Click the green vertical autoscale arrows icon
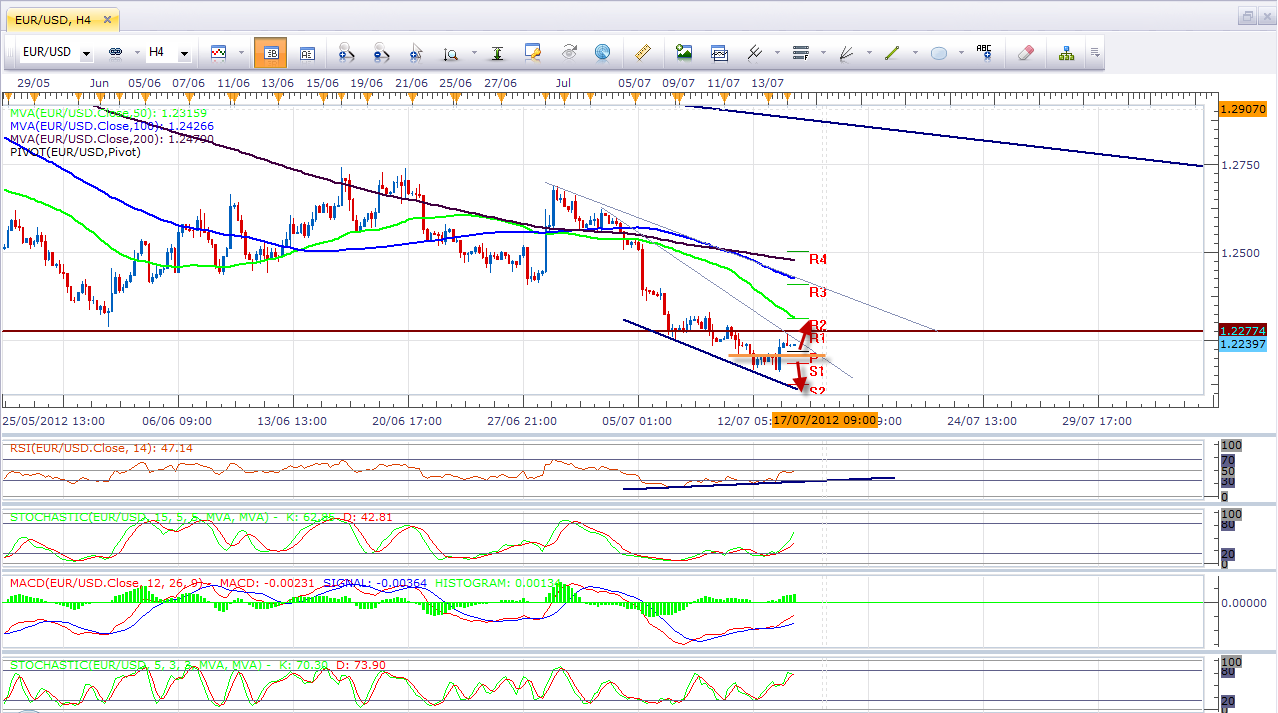Screen dimensions: 1278x713 [497, 52]
